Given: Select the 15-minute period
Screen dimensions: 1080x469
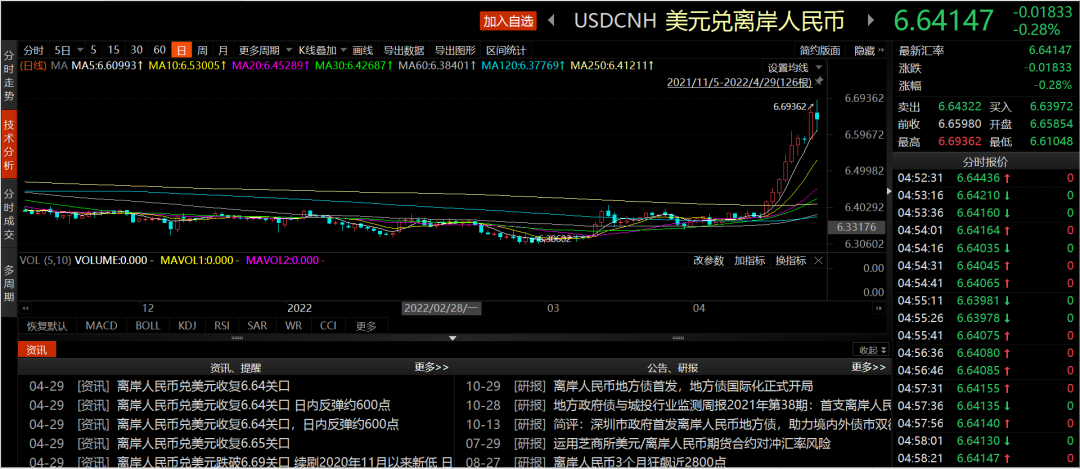Looking at the screenshot, I should [114, 50].
